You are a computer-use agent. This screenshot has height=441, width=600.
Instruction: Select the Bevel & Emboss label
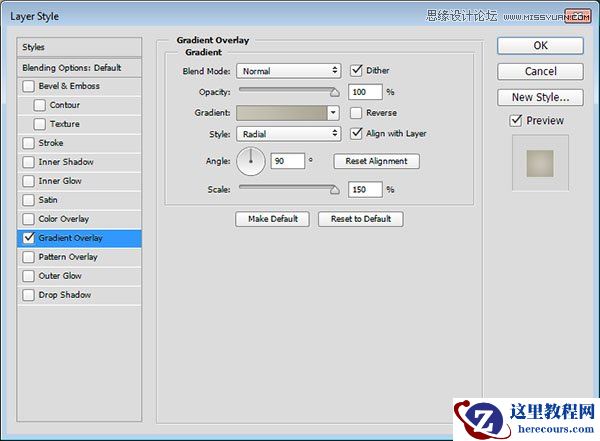point(69,86)
